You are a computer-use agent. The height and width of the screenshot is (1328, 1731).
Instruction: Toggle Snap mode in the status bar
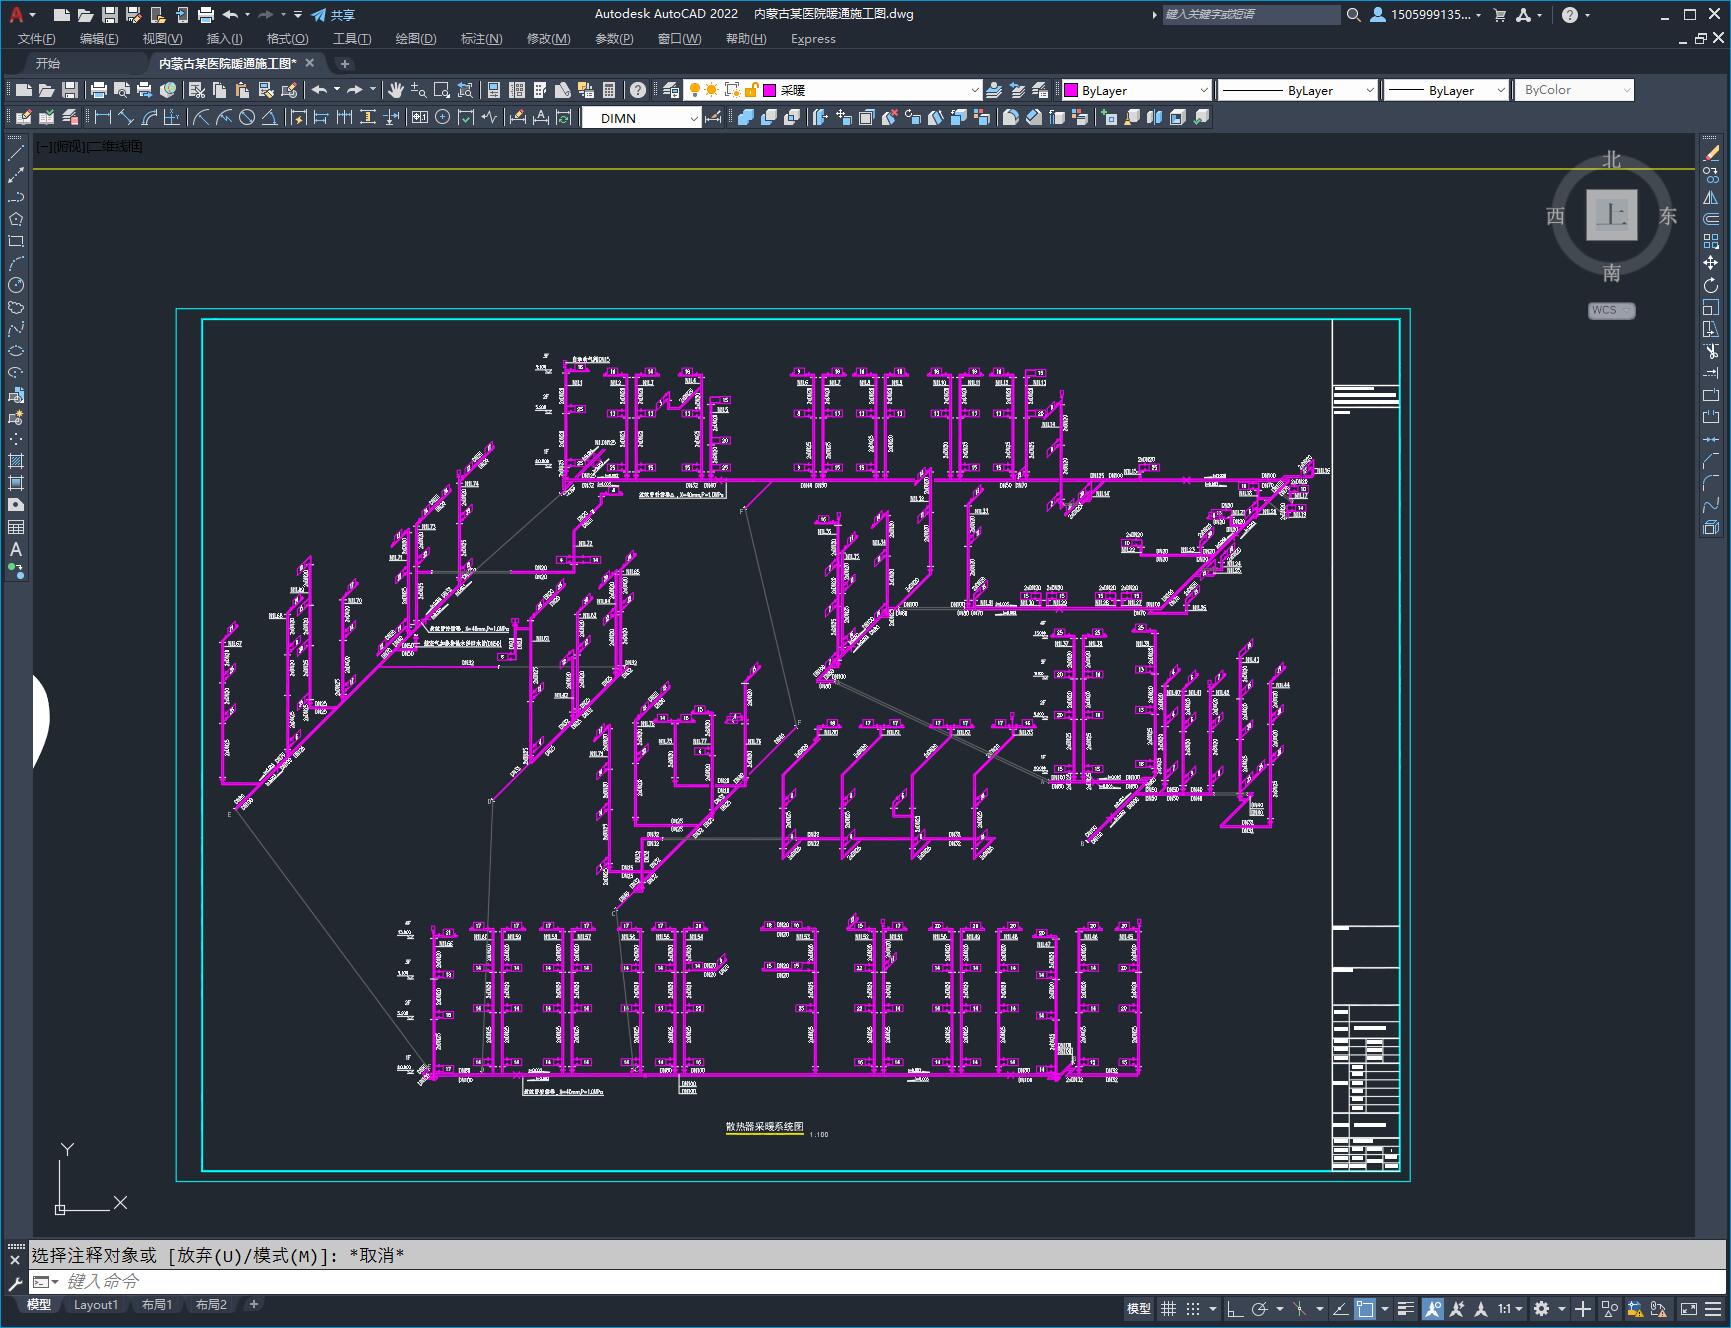[1193, 1308]
